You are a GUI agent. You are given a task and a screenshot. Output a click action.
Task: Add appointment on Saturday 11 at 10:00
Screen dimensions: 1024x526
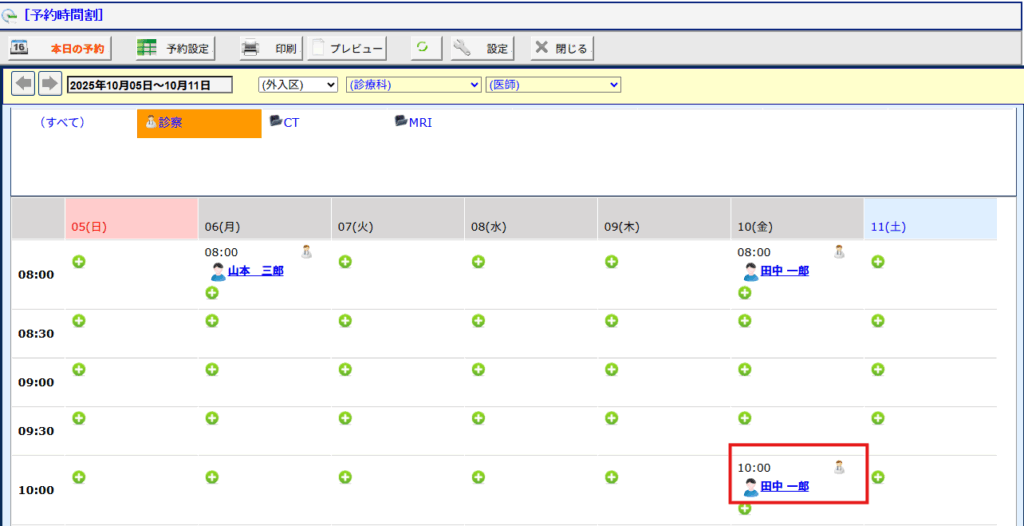(878, 477)
